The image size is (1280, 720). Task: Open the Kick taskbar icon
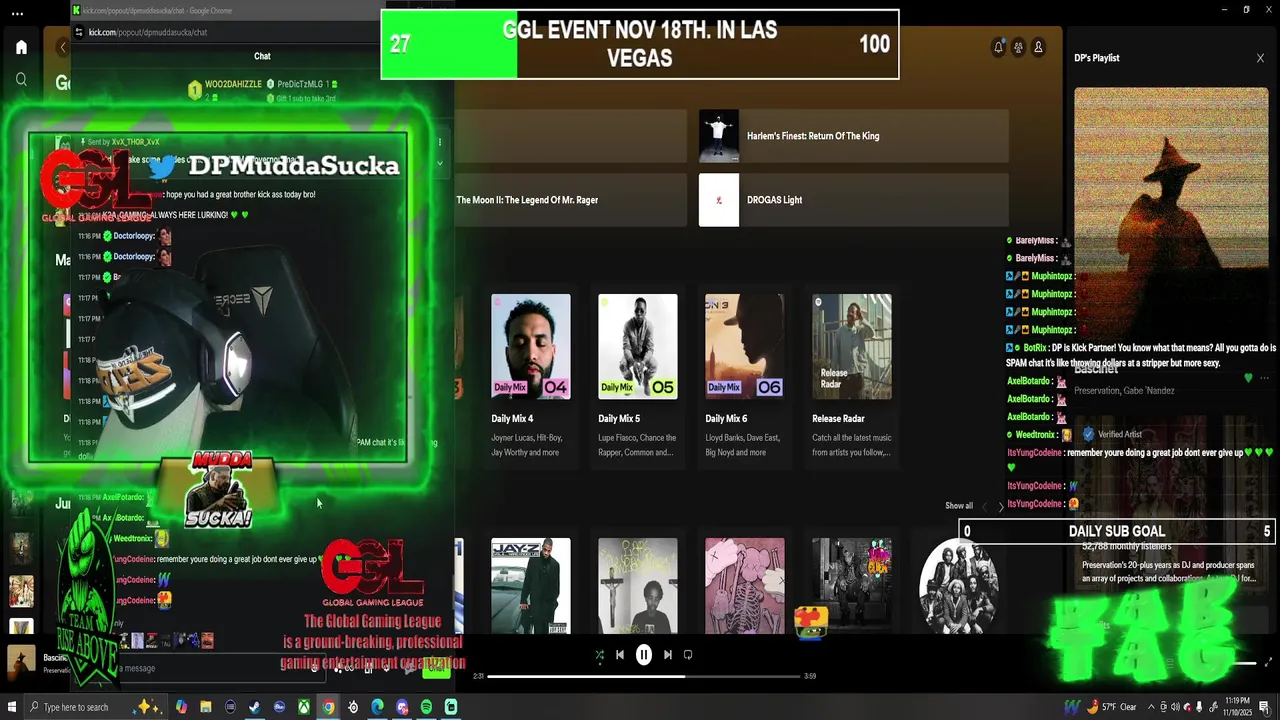tap(451, 707)
